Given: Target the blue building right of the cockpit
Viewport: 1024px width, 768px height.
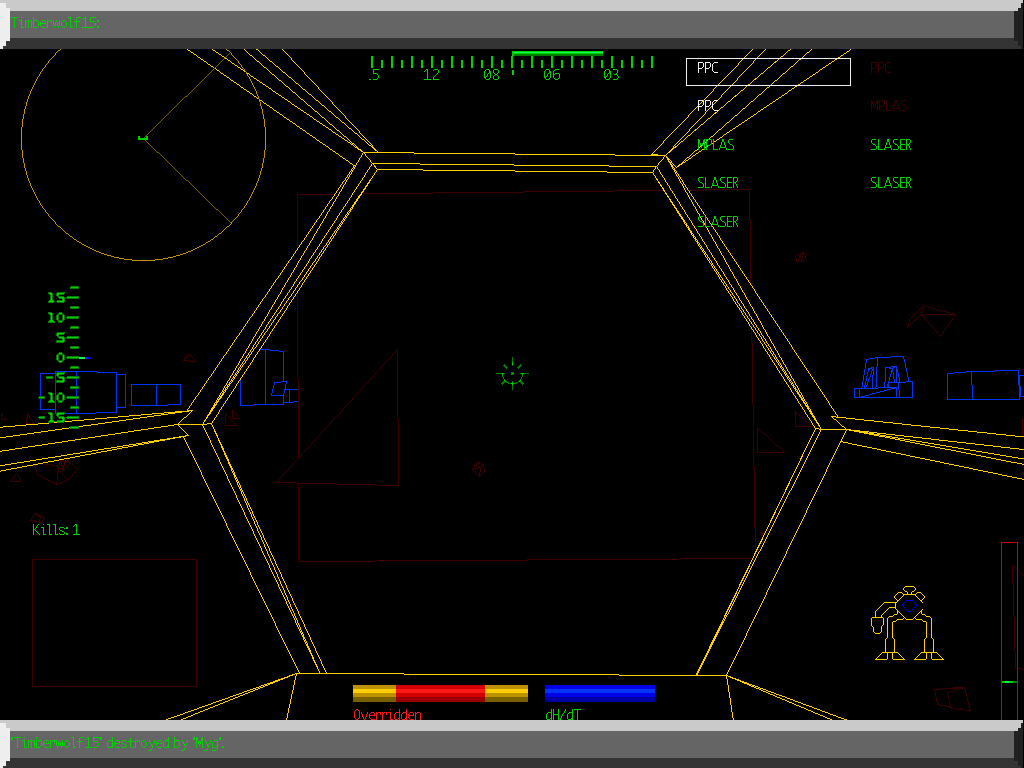Looking at the screenshot, I should point(884,378).
